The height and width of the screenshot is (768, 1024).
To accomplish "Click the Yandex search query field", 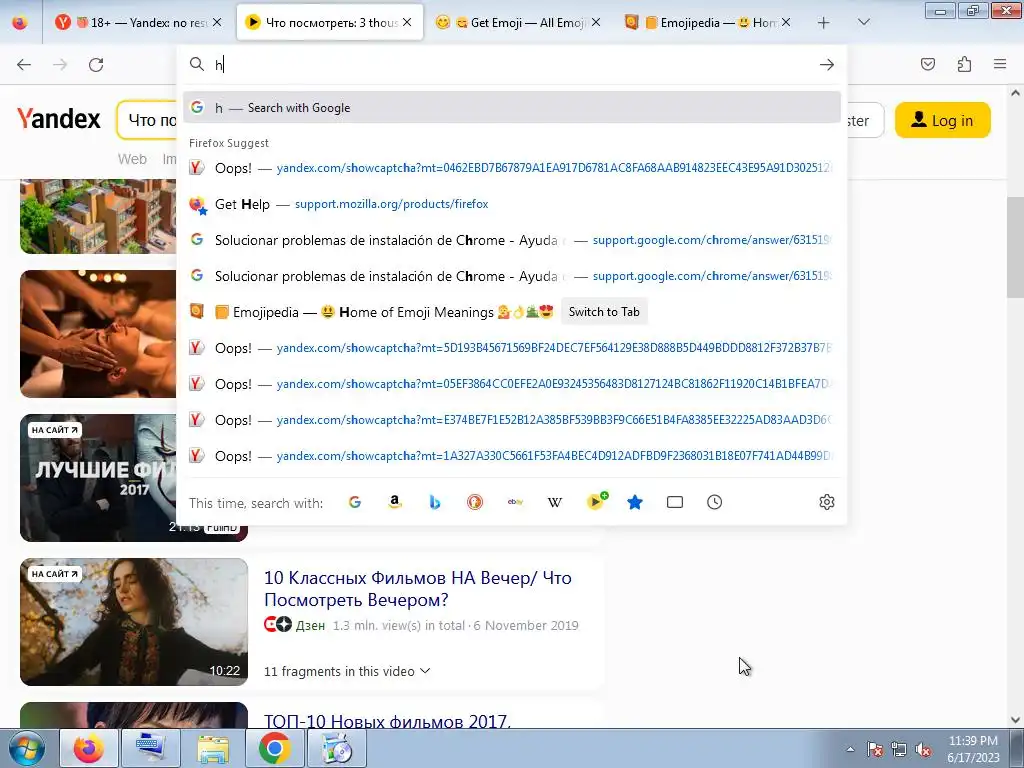I will pyautogui.click(x=148, y=120).
